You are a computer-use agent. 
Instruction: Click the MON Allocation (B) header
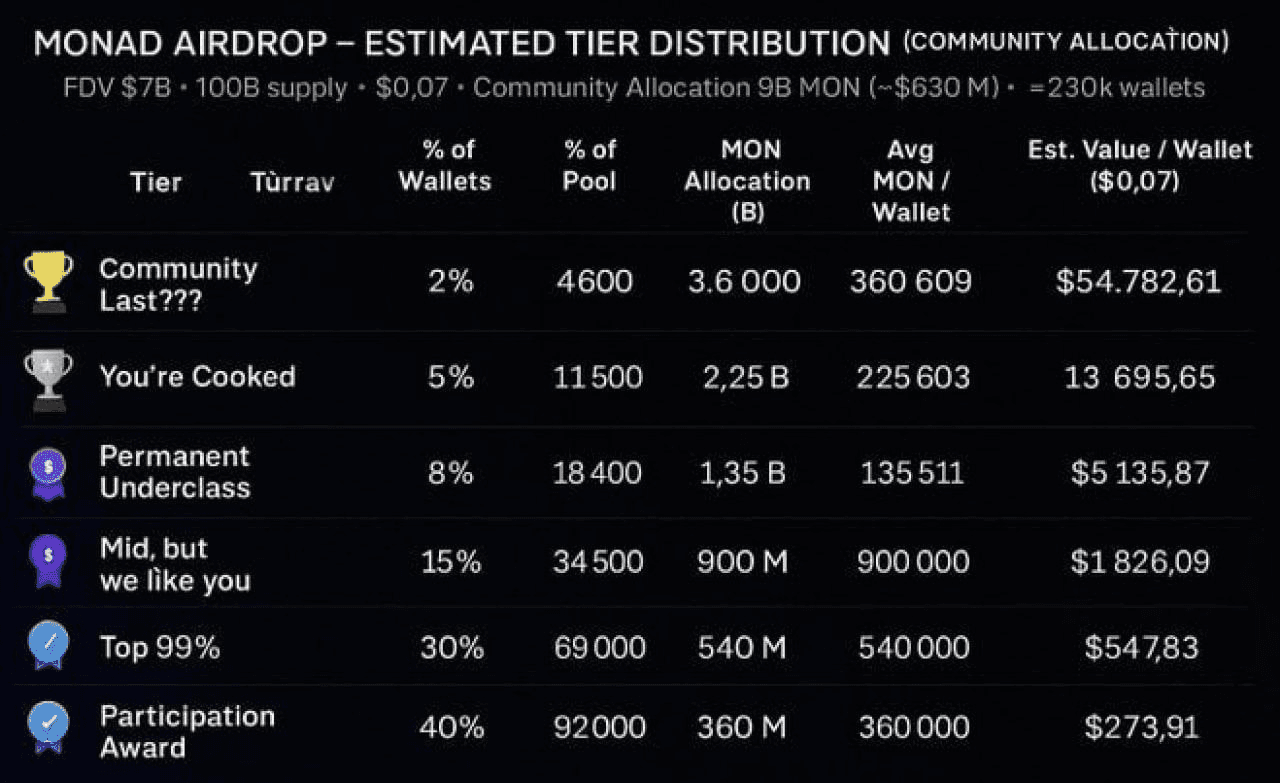(x=747, y=181)
